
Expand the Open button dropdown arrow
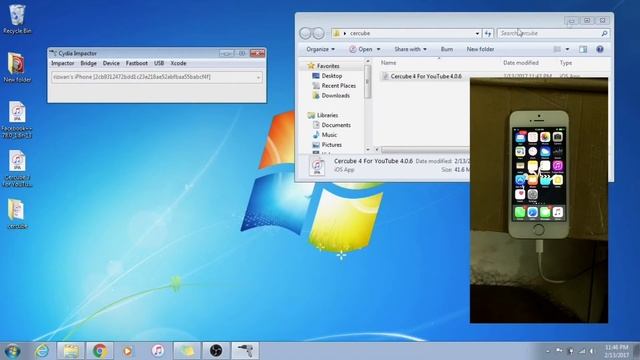[378, 49]
